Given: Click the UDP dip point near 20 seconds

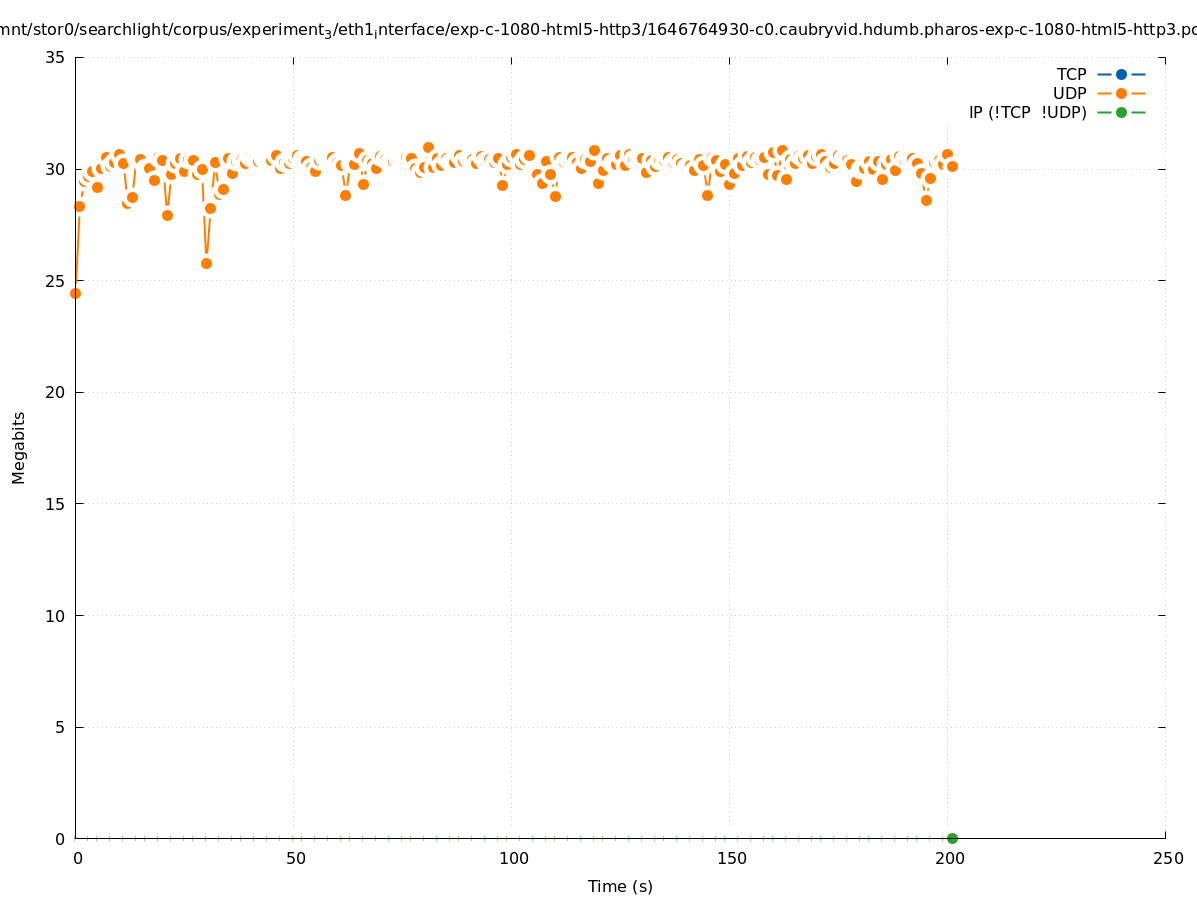Looking at the screenshot, I should coord(167,215).
